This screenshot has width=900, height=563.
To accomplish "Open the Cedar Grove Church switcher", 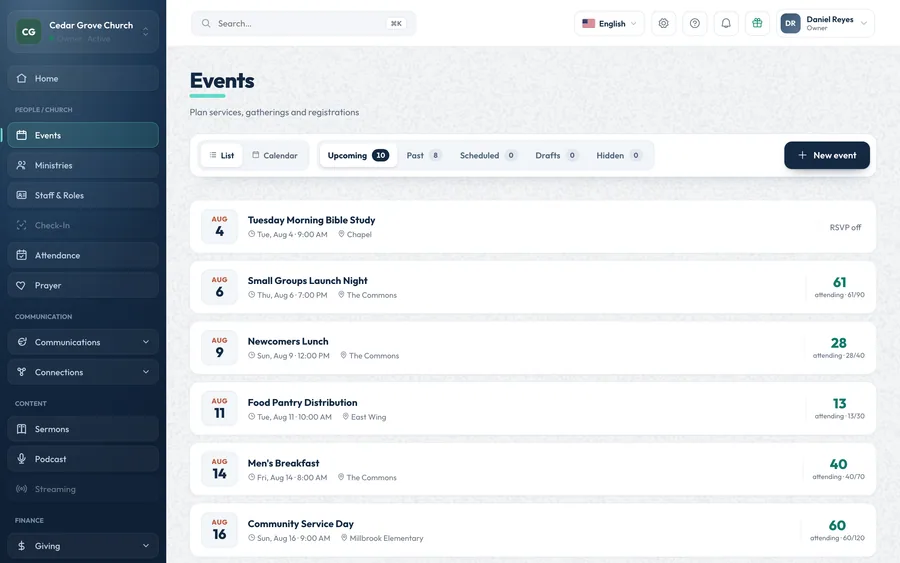I will click(x=83, y=32).
